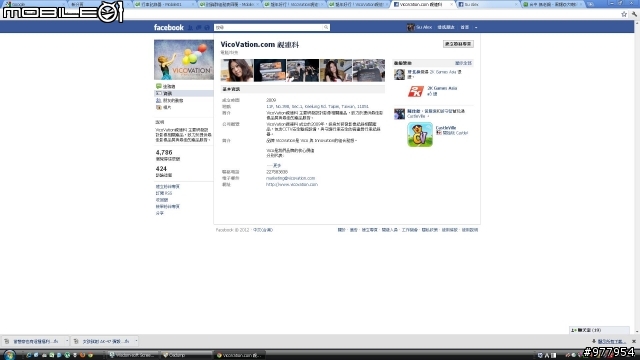Viewport: 640px width, 360px height.
Task: Click info icon in left sidebar
Action: [158, 93]
